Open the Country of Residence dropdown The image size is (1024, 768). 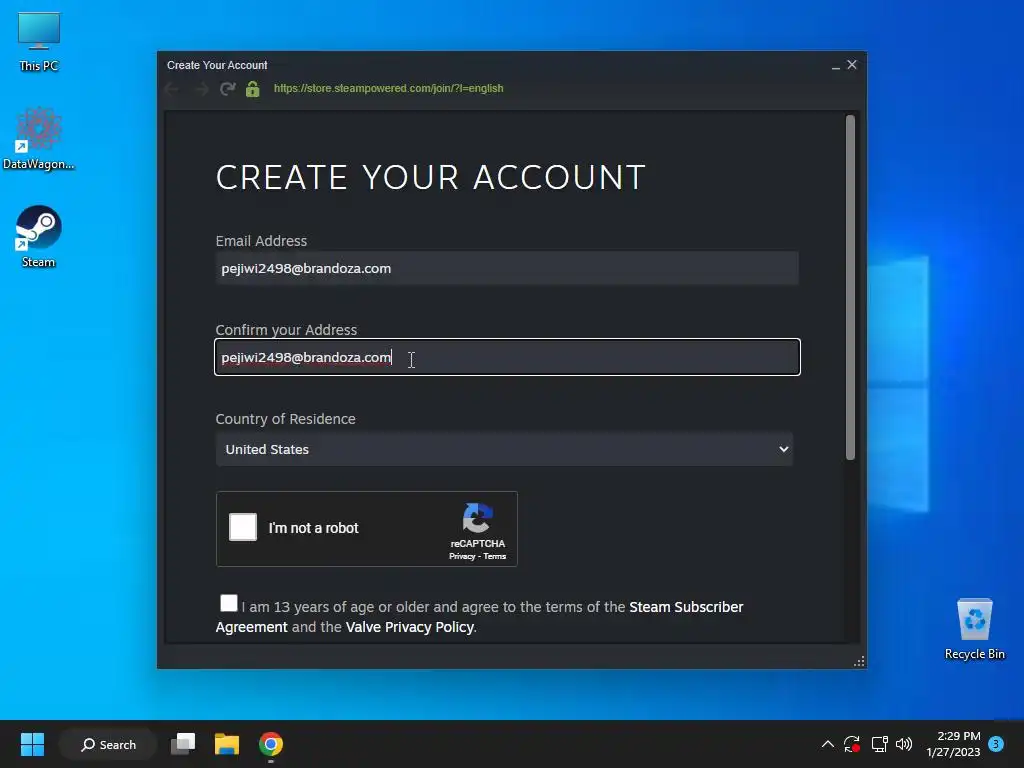click(504, 449)
